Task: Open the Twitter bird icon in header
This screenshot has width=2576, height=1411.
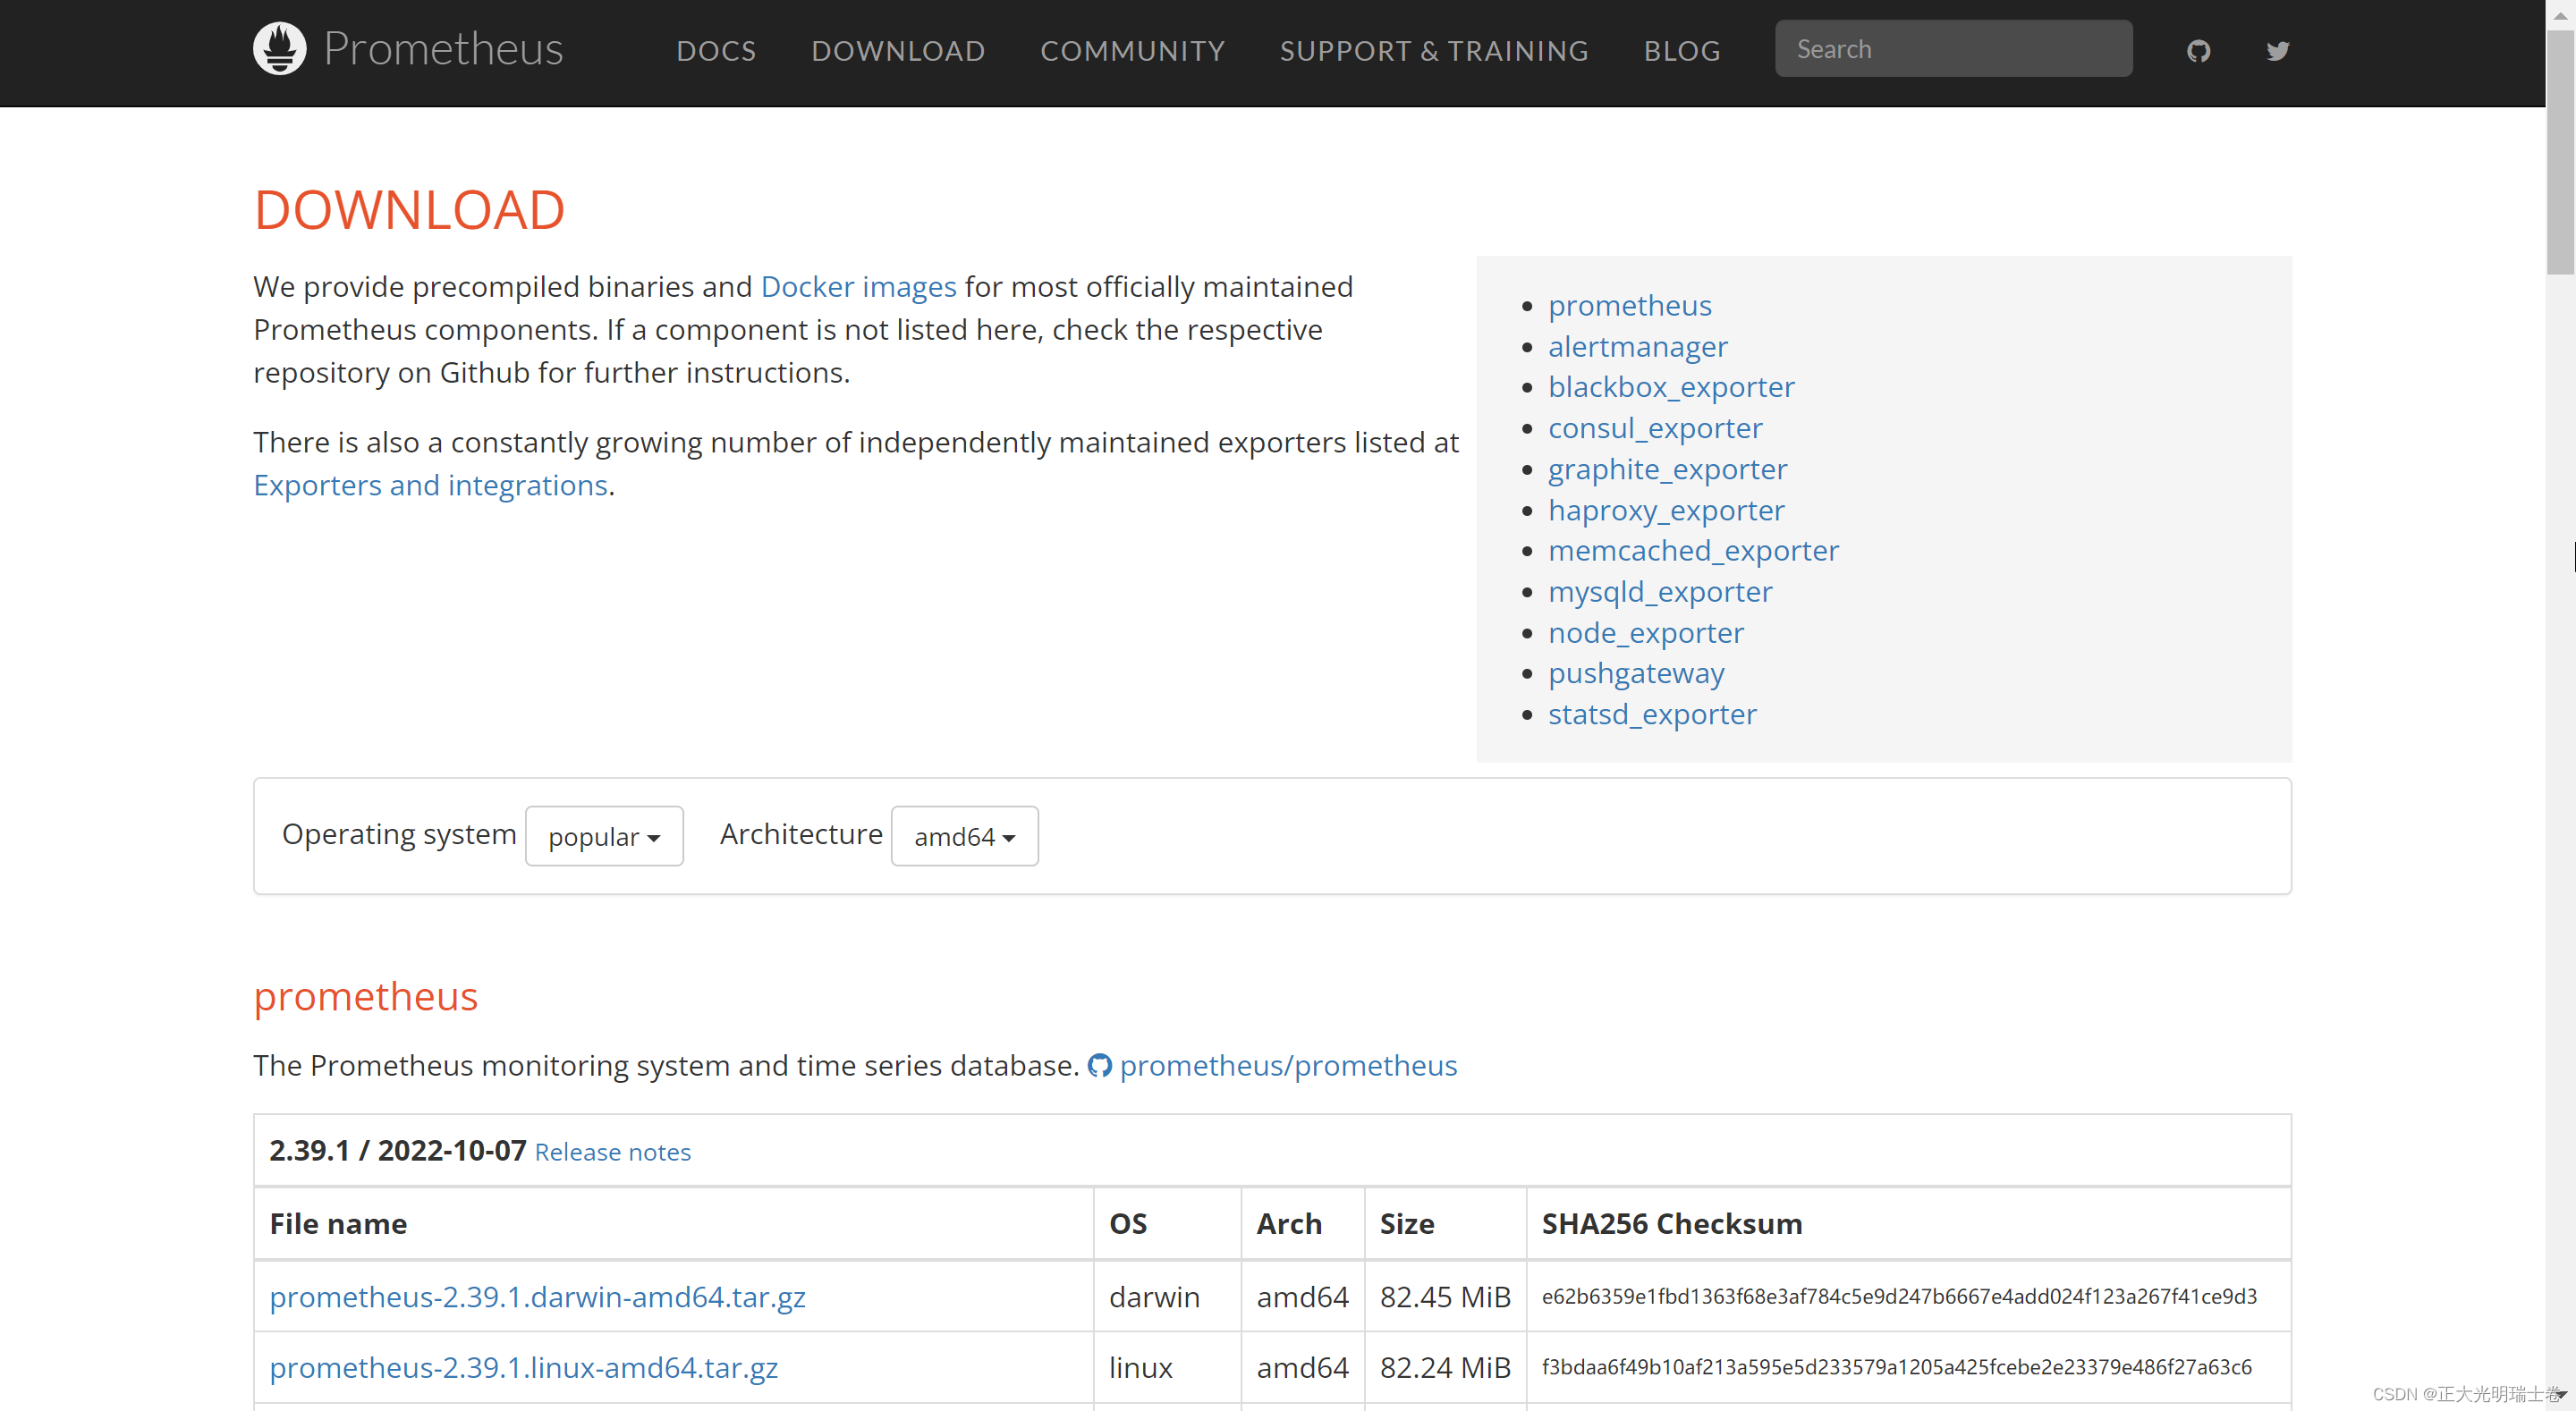Action: (x=2277, y=51)
